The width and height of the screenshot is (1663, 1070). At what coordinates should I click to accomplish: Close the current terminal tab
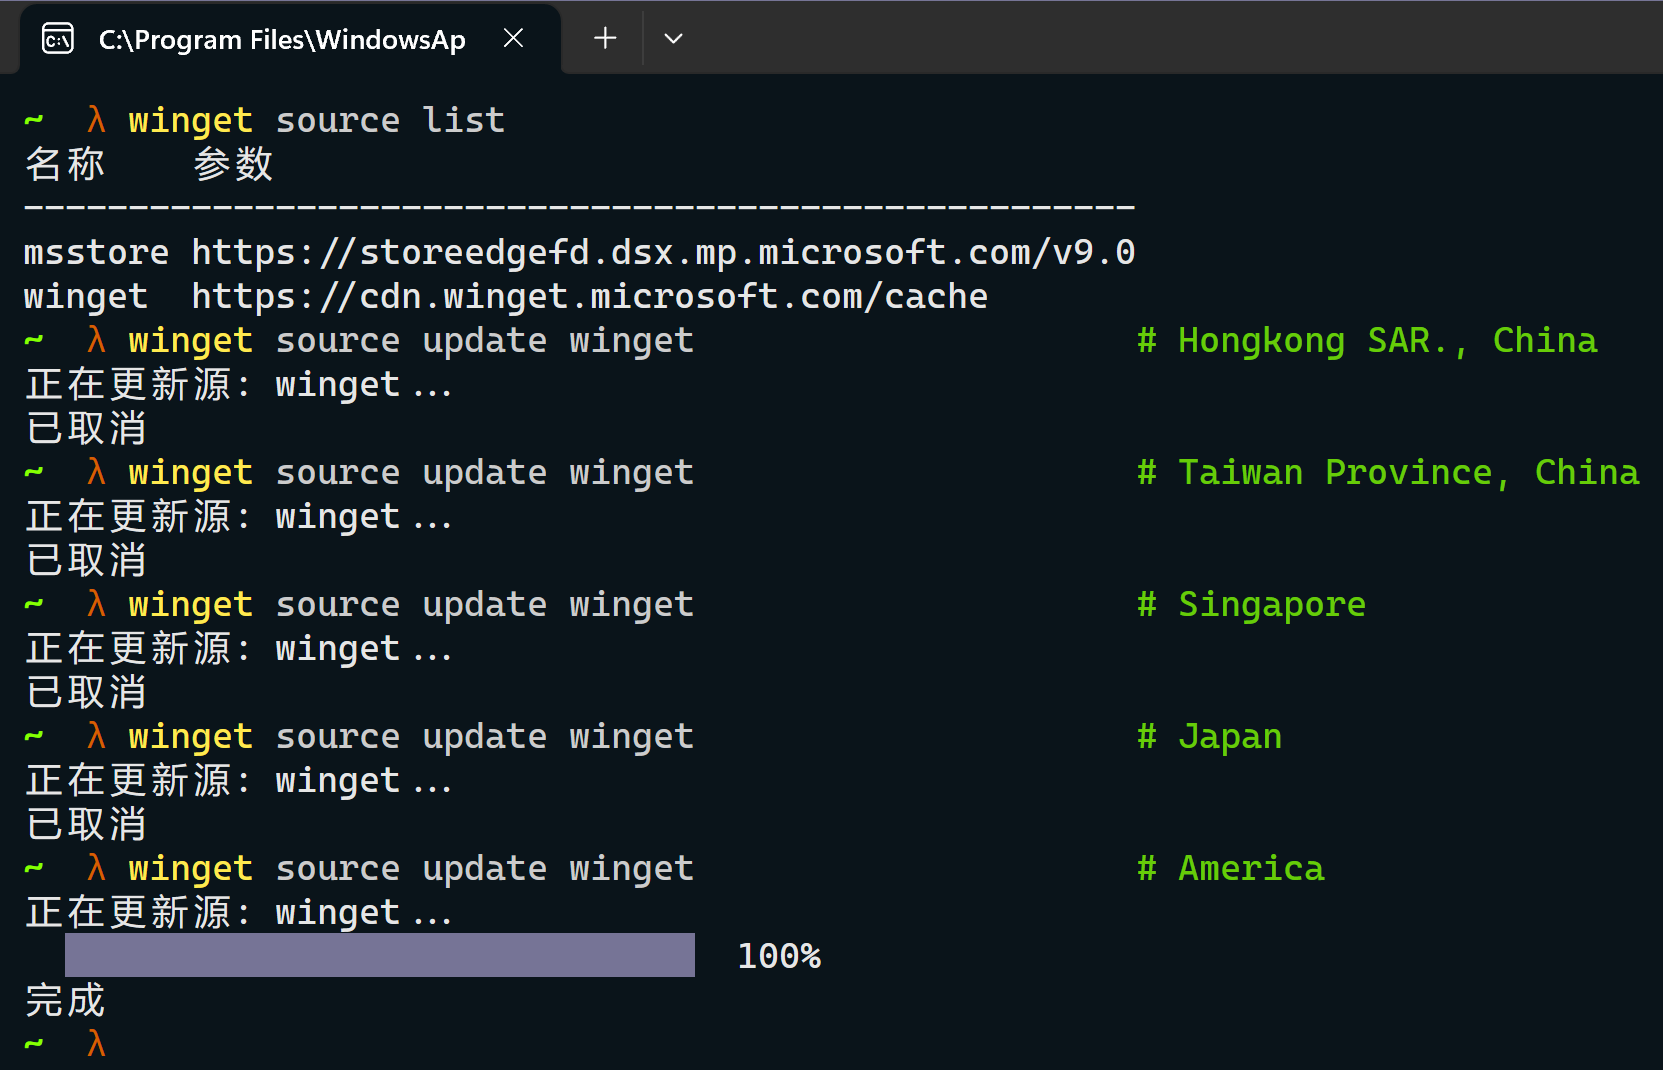513,38
